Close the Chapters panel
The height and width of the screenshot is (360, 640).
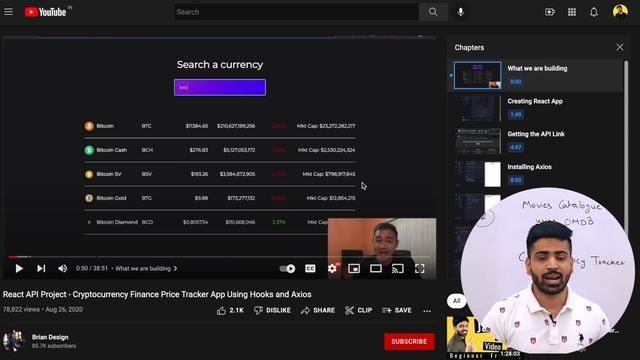pyautogui.click(x=620, y=47)
